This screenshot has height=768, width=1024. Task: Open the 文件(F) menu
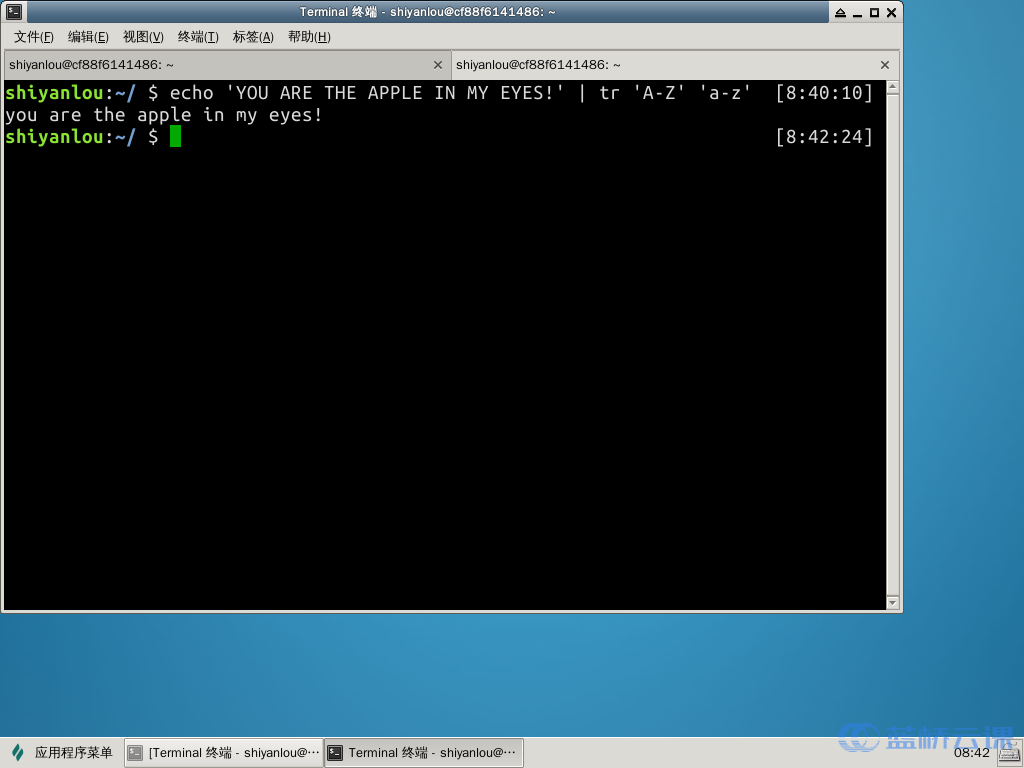[x=33, y=37]
